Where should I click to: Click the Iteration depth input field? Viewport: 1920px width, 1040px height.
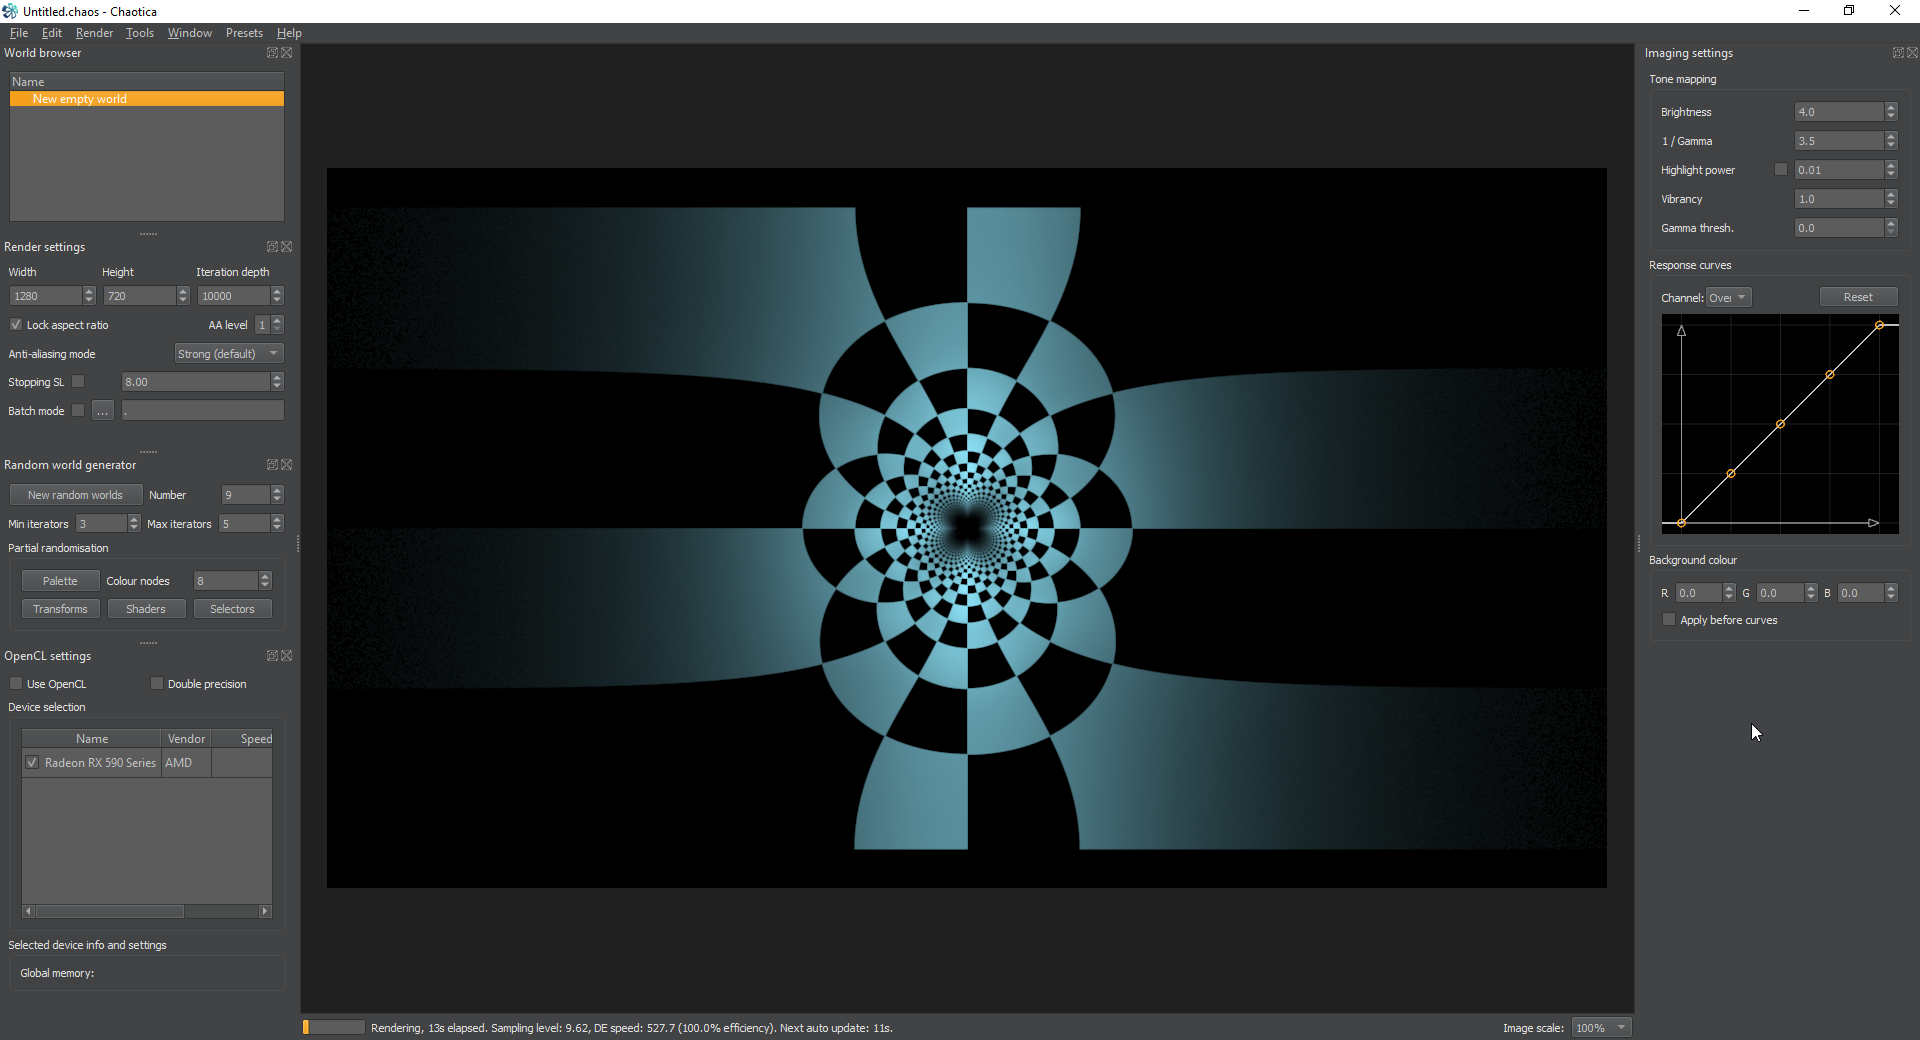[x=233, y=296]
